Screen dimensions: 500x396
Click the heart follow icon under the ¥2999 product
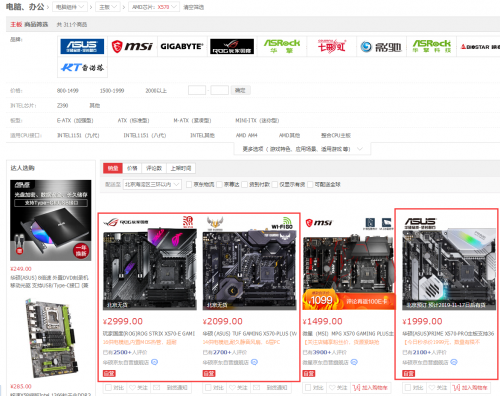pyautogui.click(x=132, y=388)
